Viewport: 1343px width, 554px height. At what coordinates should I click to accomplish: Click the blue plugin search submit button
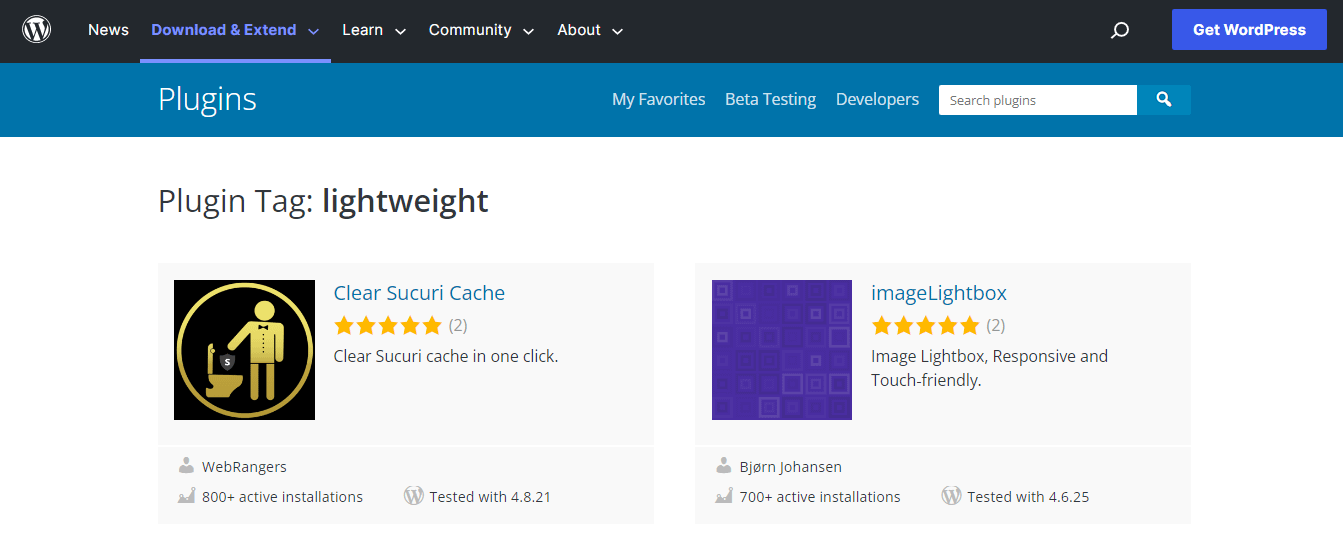1164,100
